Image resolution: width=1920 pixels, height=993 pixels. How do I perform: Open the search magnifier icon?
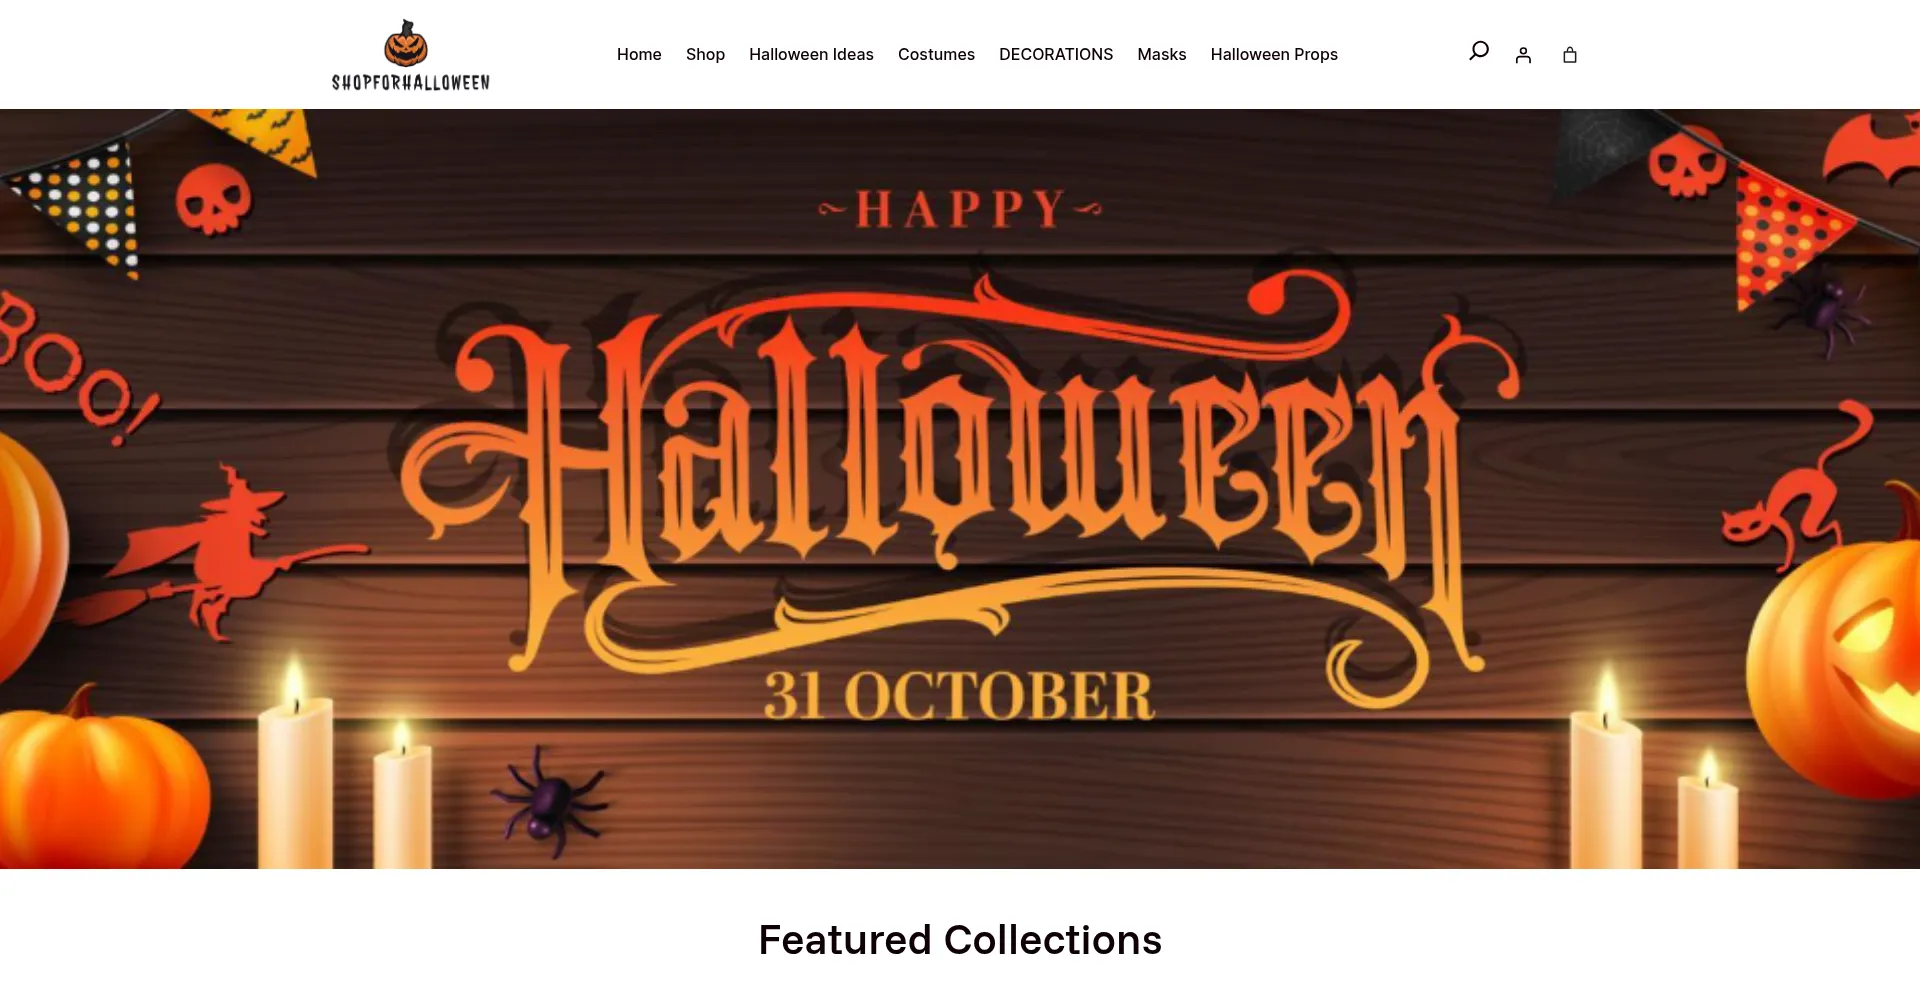point(1479,51)
